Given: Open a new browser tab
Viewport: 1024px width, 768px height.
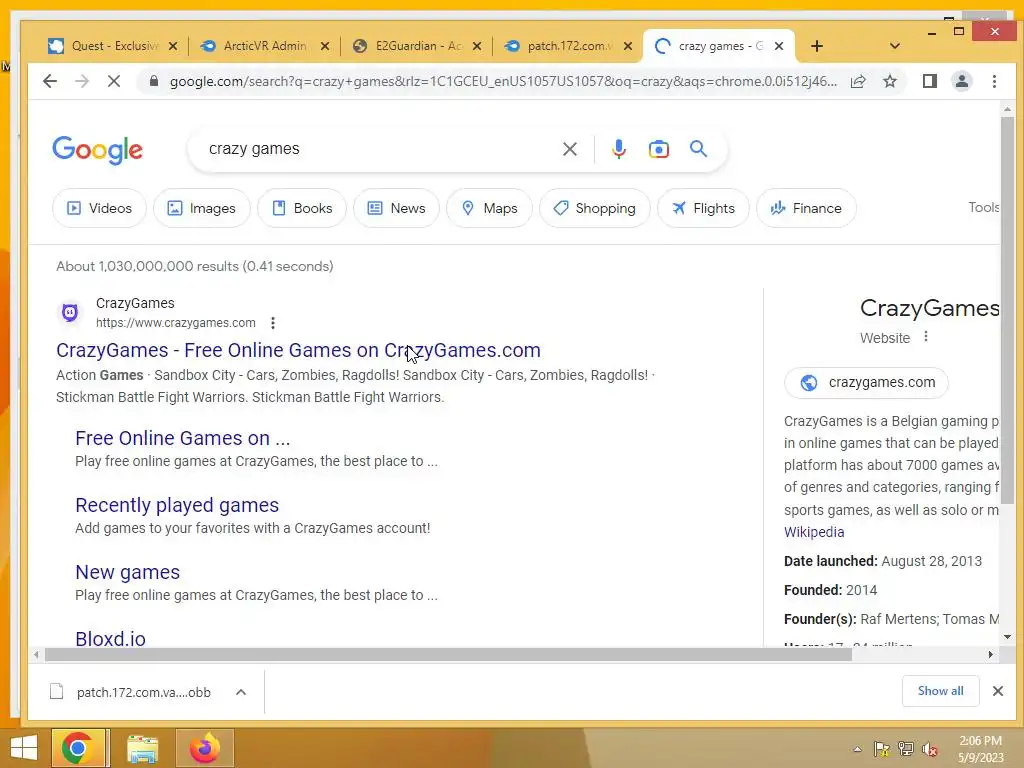Looking at the screenshot, I should point(816,46).
